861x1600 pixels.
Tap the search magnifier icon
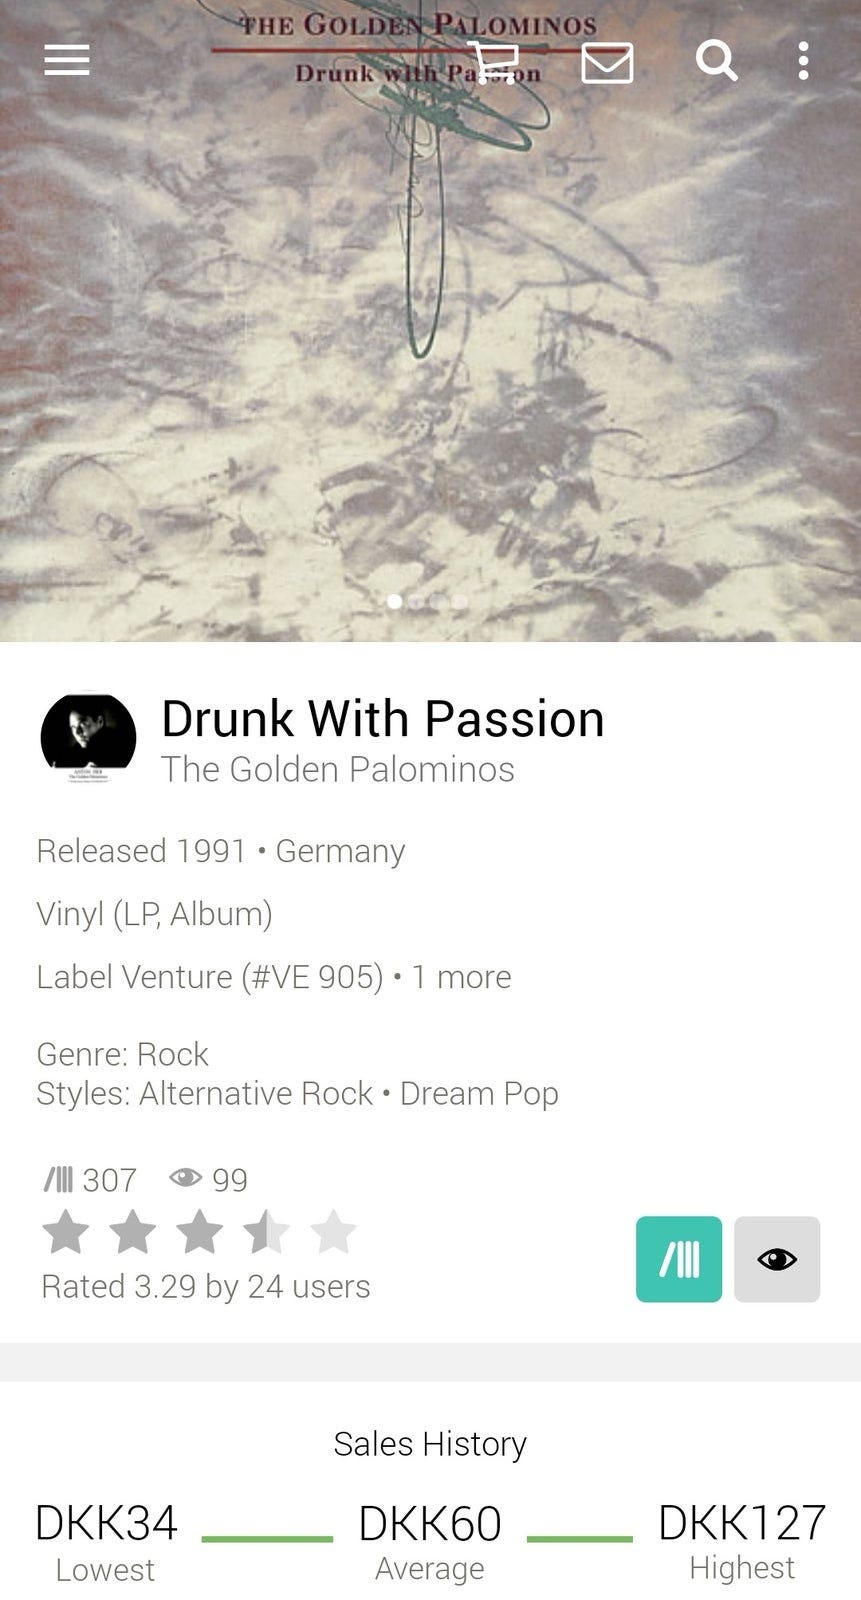click(x=717, y=60)
